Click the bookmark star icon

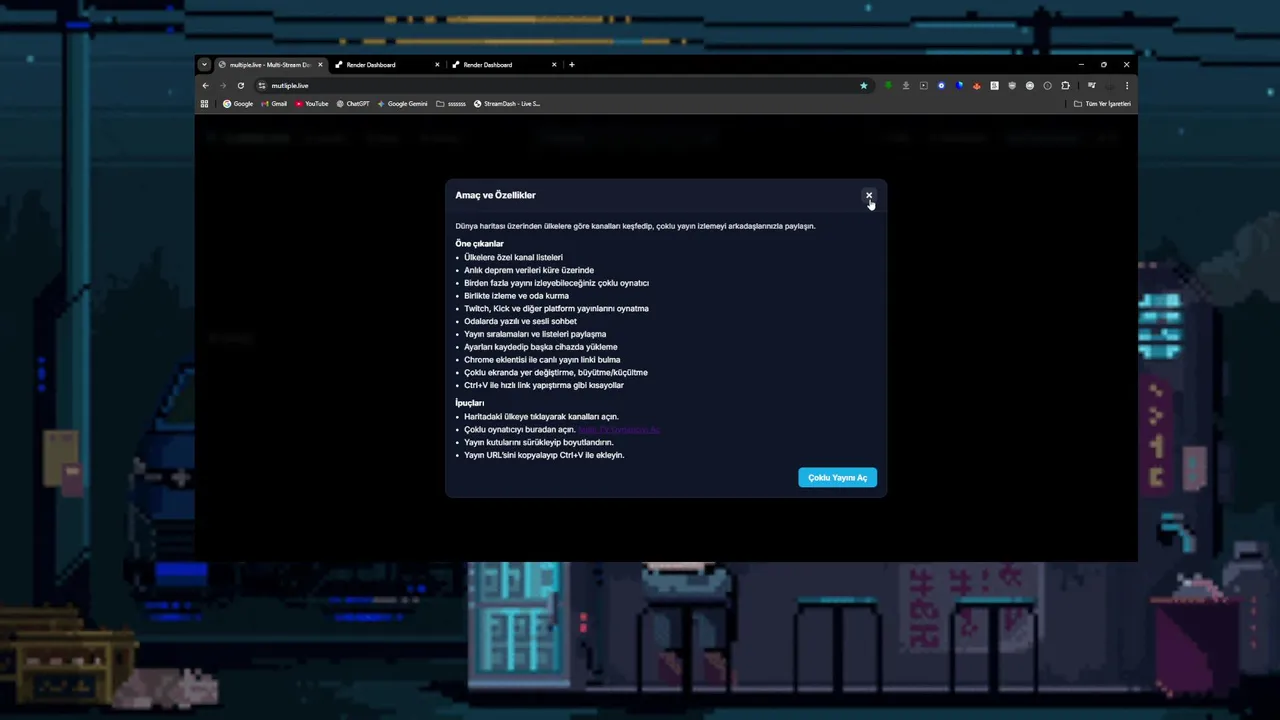tap(864, 86)
